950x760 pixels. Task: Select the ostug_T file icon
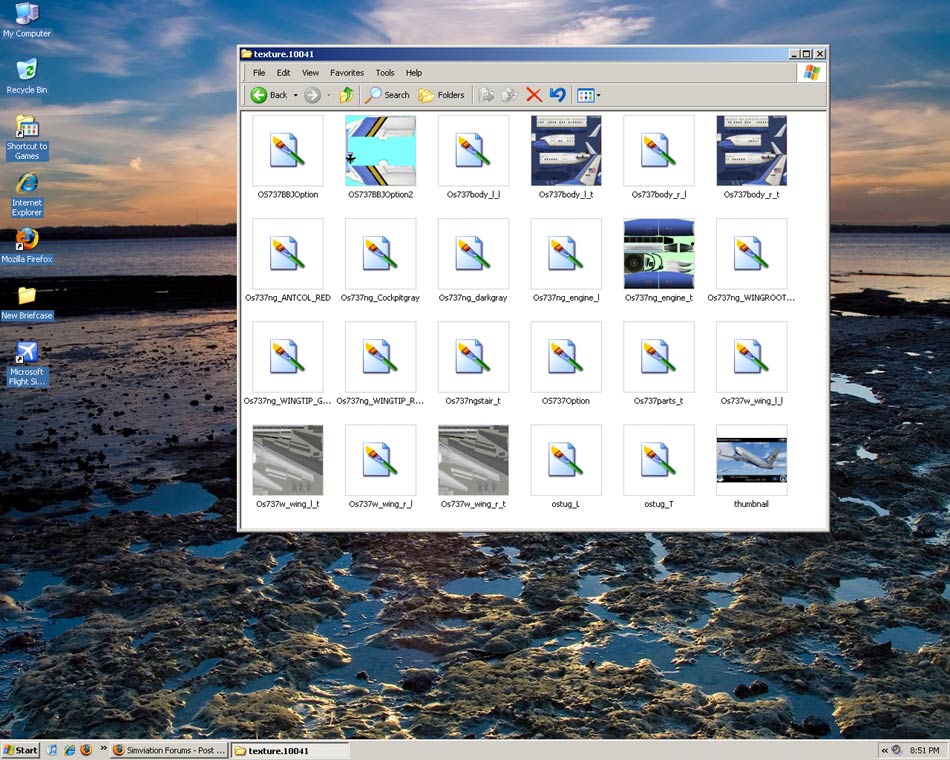658,460
